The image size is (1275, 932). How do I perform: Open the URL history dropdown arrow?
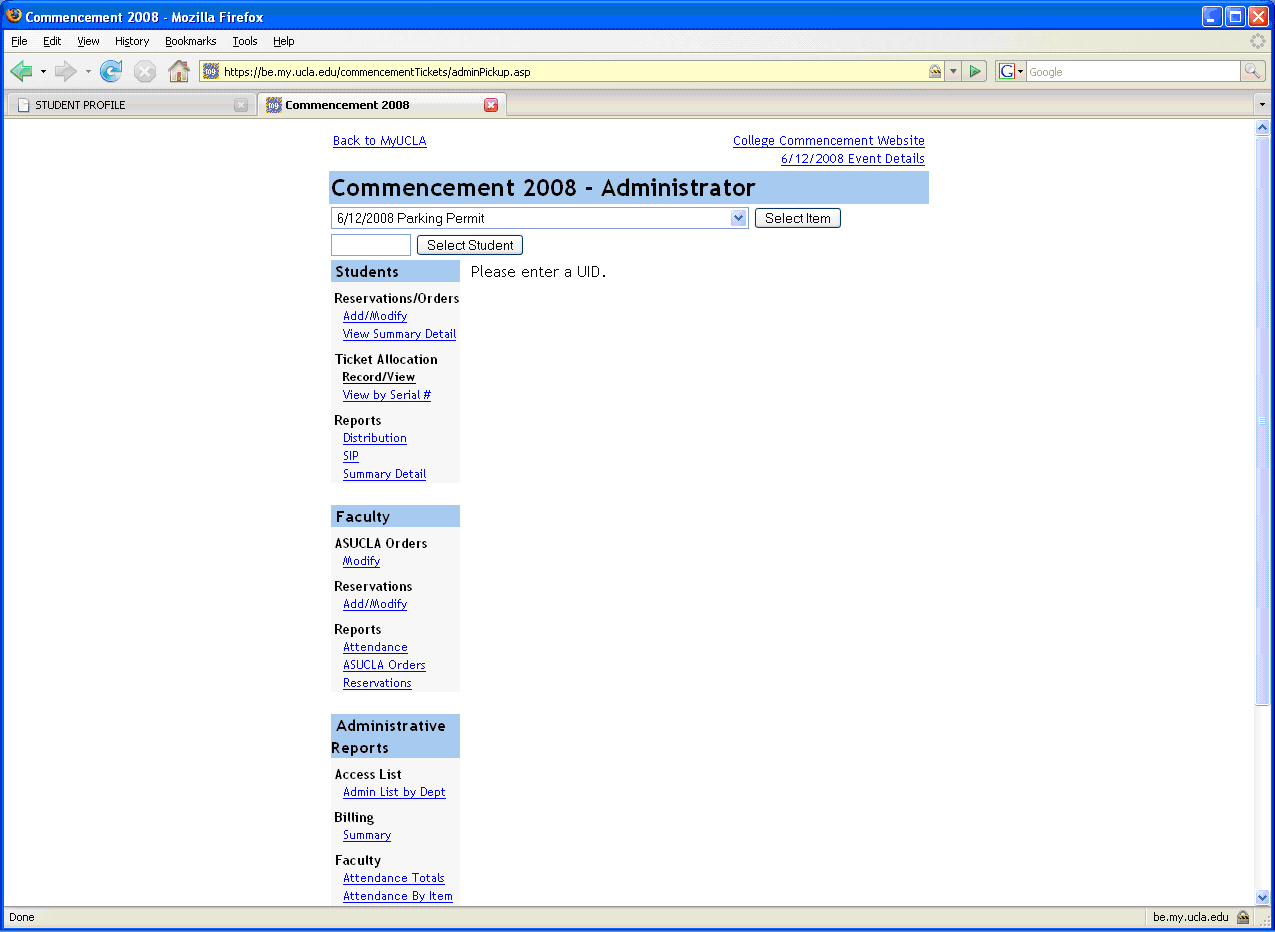pyautogui.click(x=953, y=71)
